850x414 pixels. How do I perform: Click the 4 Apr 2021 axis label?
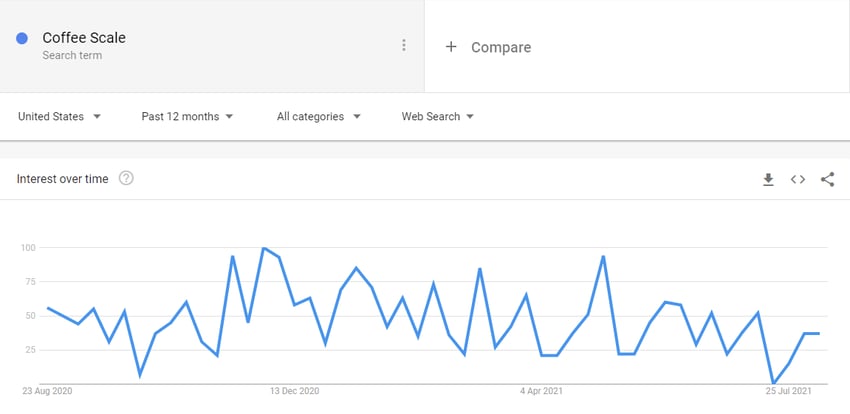(x=541, y=391)
